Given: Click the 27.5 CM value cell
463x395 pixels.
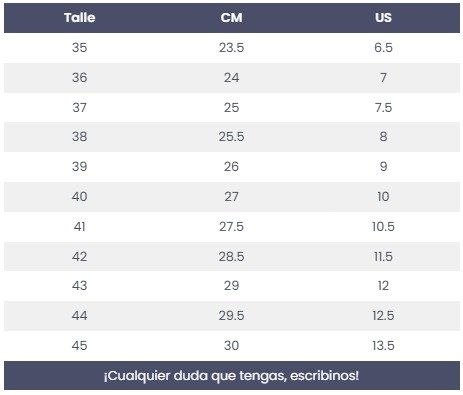Looking at the screenshot, I should pos(231,227).
